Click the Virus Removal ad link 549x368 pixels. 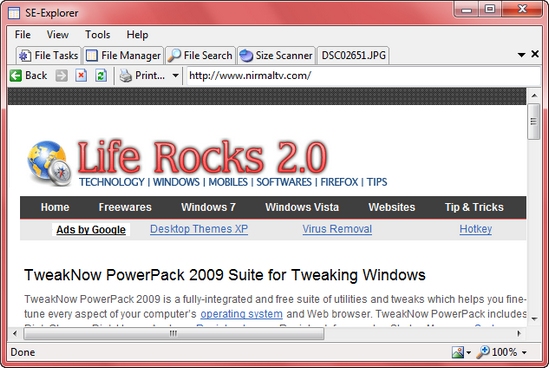pyautogui.click(x=337, y=229)
